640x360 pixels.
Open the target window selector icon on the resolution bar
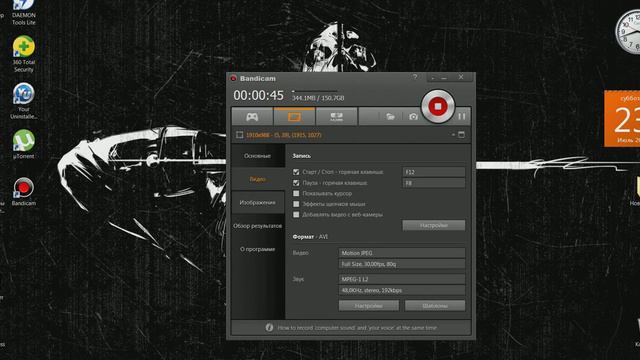tap(461, 135)
